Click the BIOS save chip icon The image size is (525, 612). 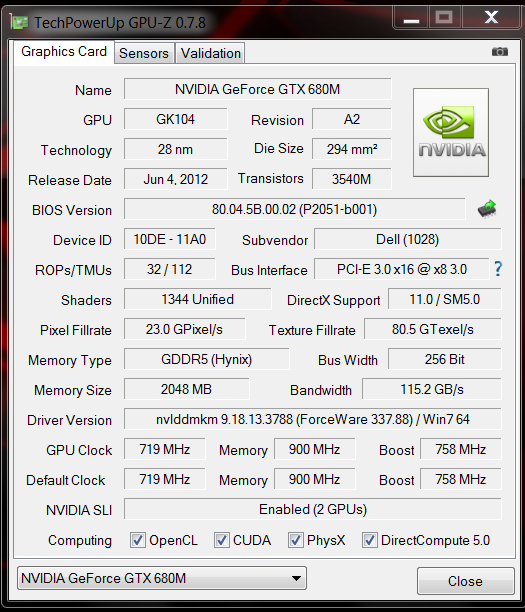coord(487,209)
